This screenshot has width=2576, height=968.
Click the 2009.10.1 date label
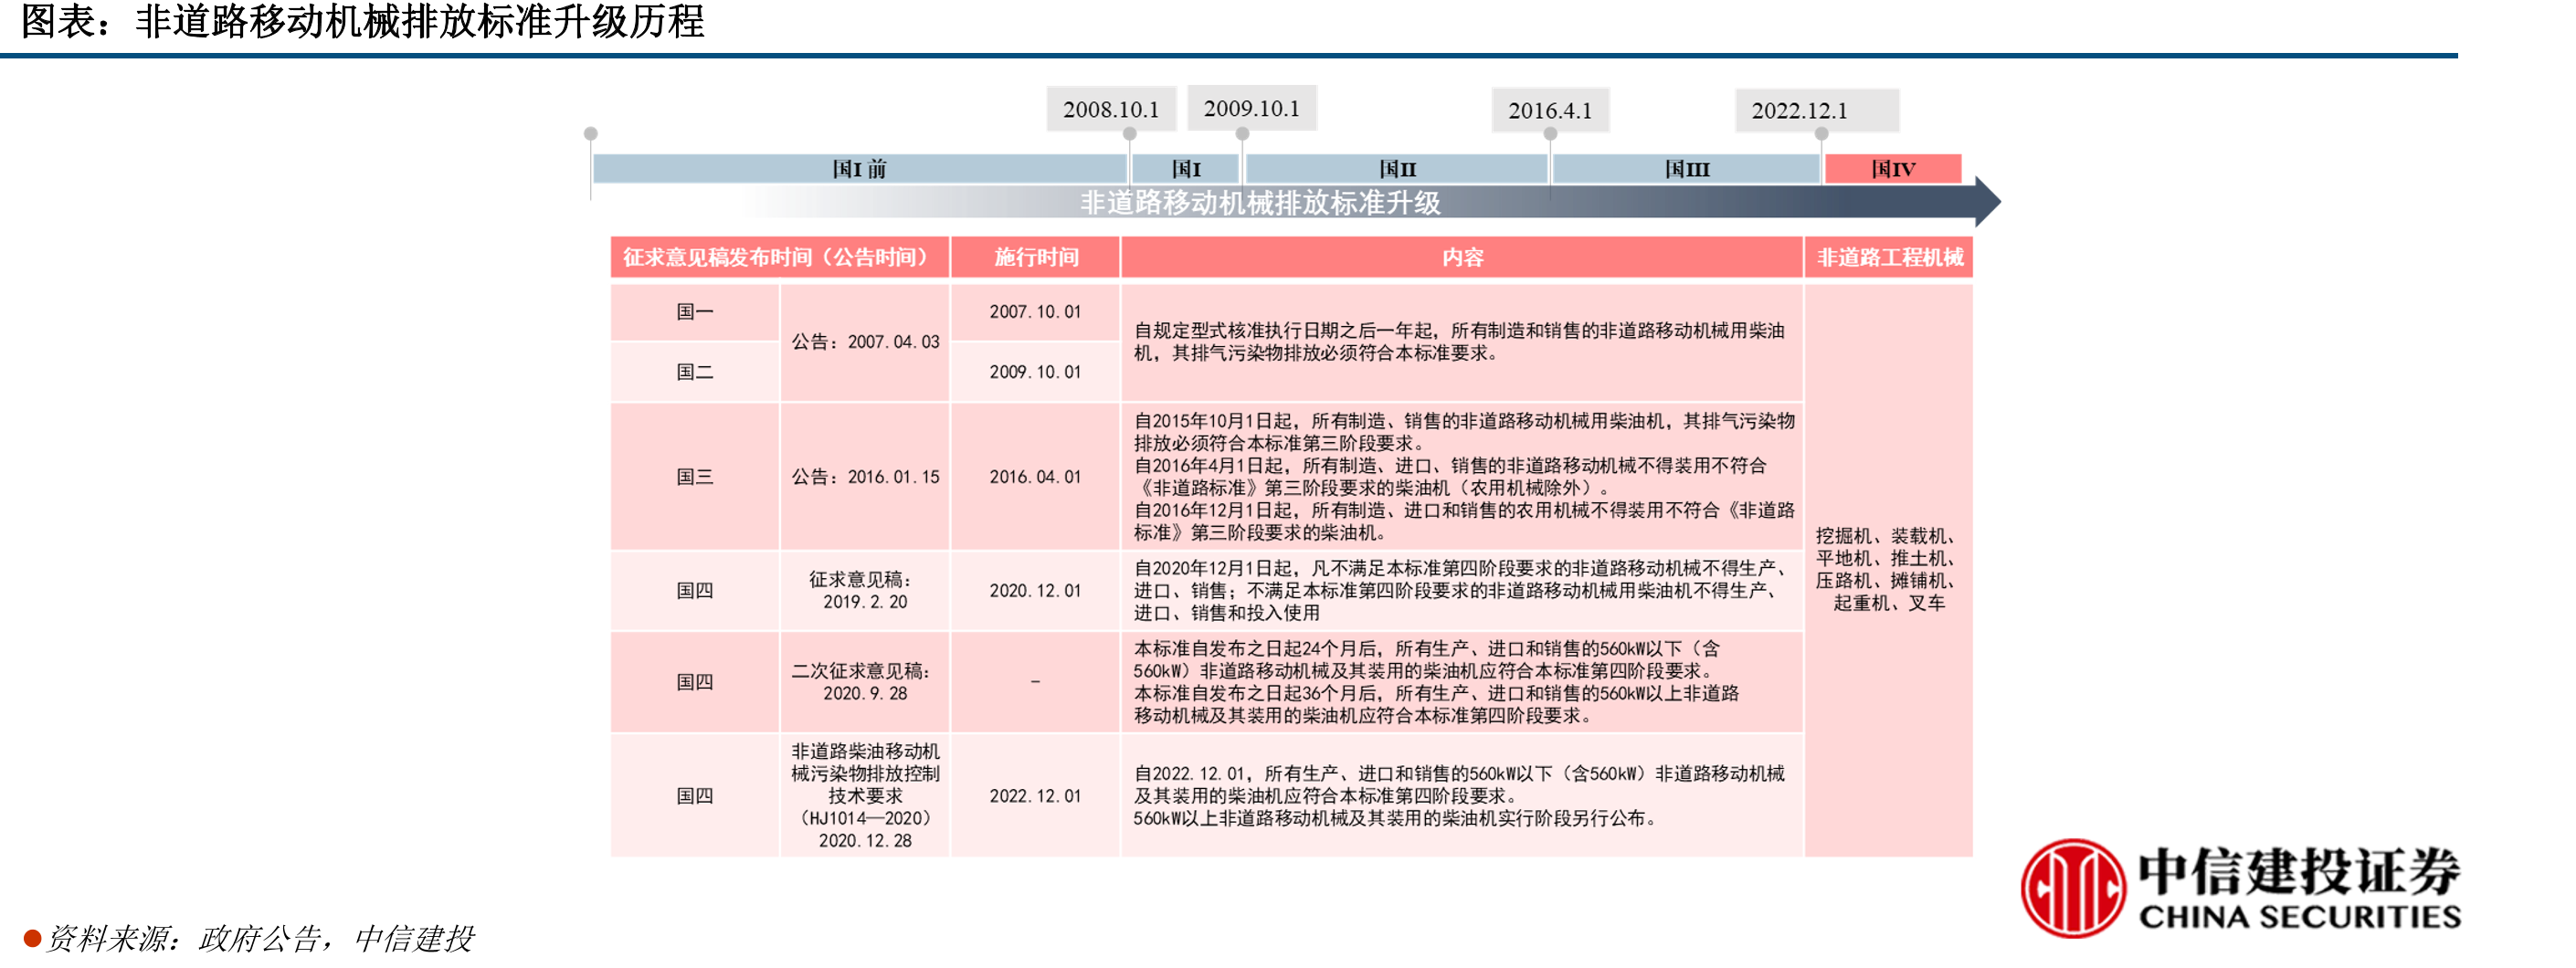(x=1251, y=108)
